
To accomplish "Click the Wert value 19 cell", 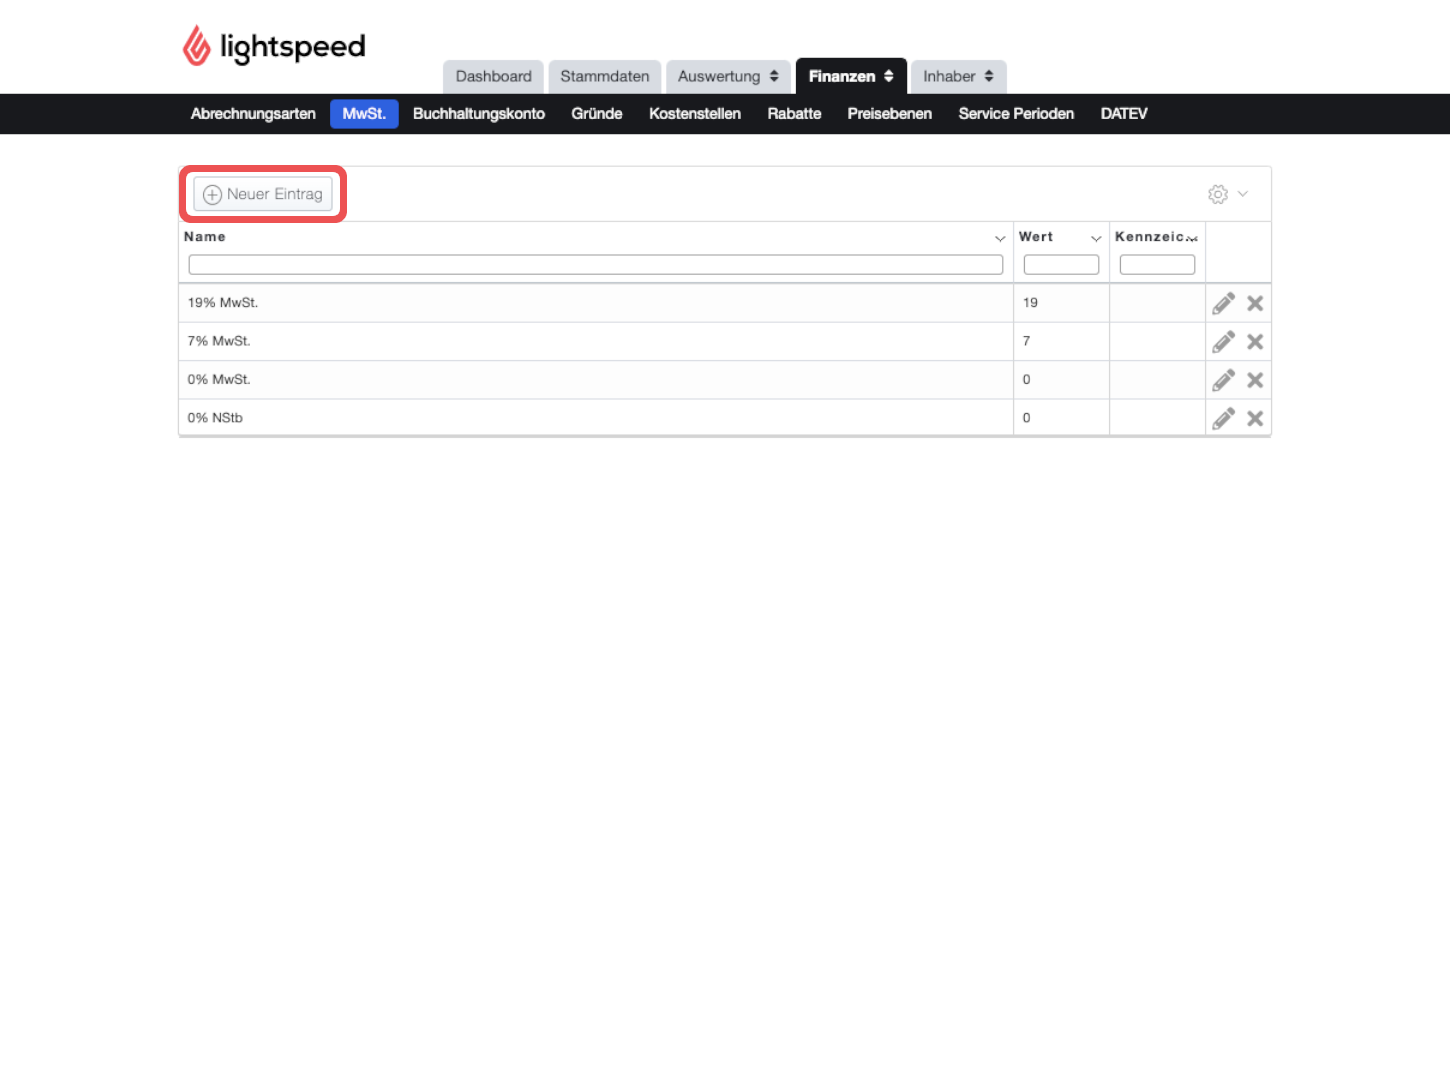I will pos(1061,303).
